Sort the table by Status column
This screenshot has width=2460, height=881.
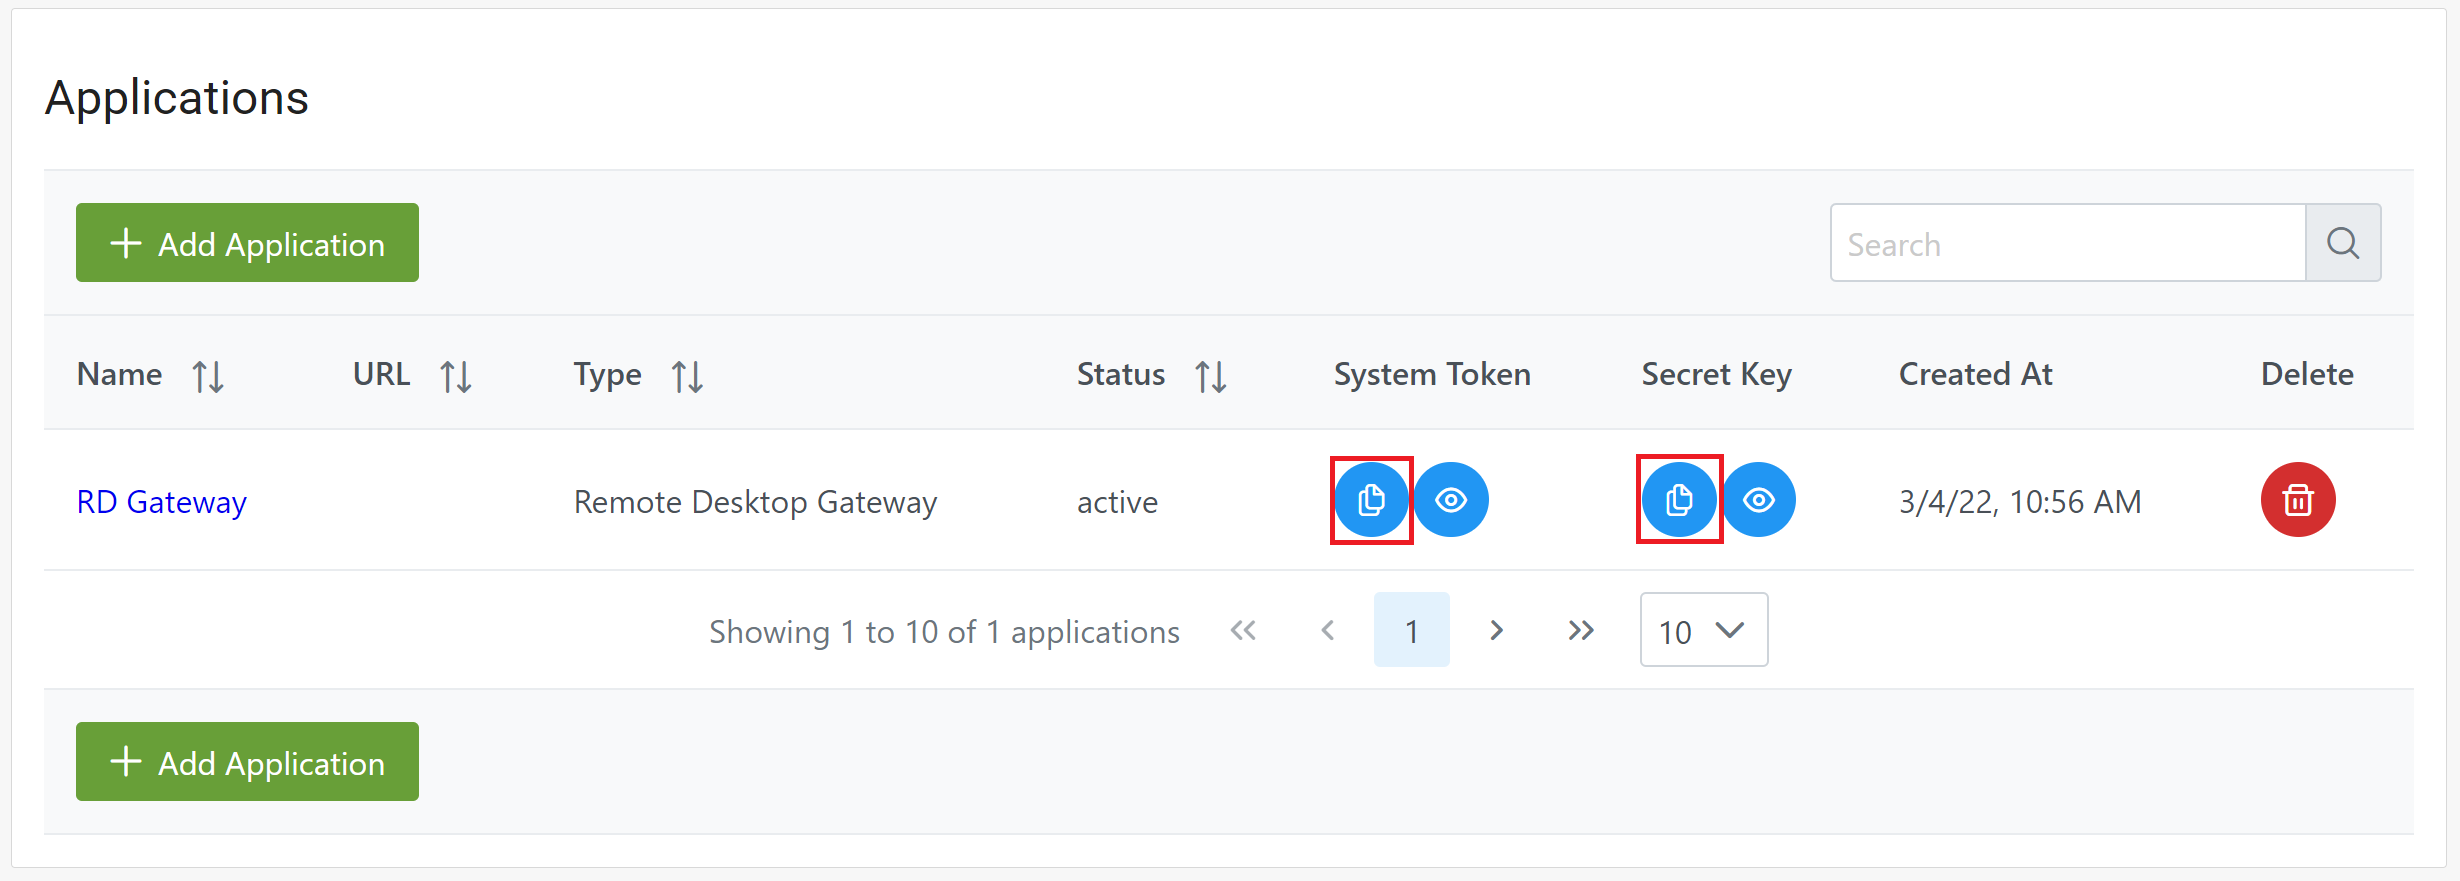1210,376
